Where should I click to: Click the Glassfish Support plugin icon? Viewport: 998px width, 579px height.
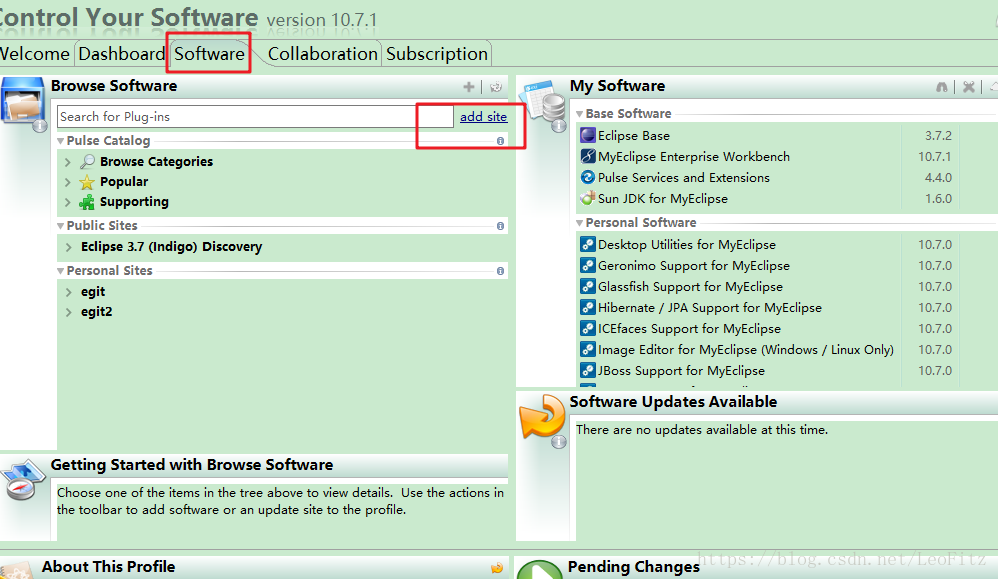click(x=588, y=286)
